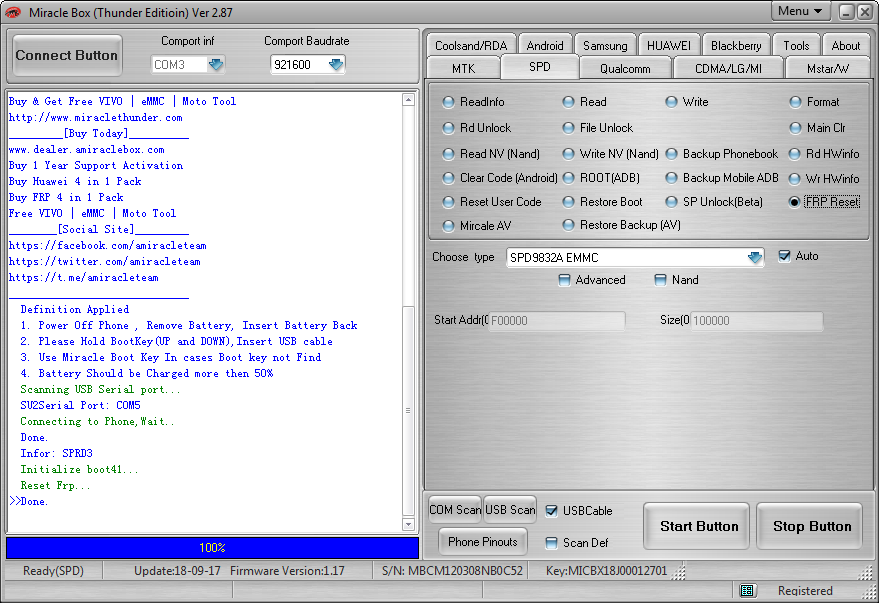This screenshot has height=603, width=879.
Task: Open the About tab
Action: pos(845,45)
